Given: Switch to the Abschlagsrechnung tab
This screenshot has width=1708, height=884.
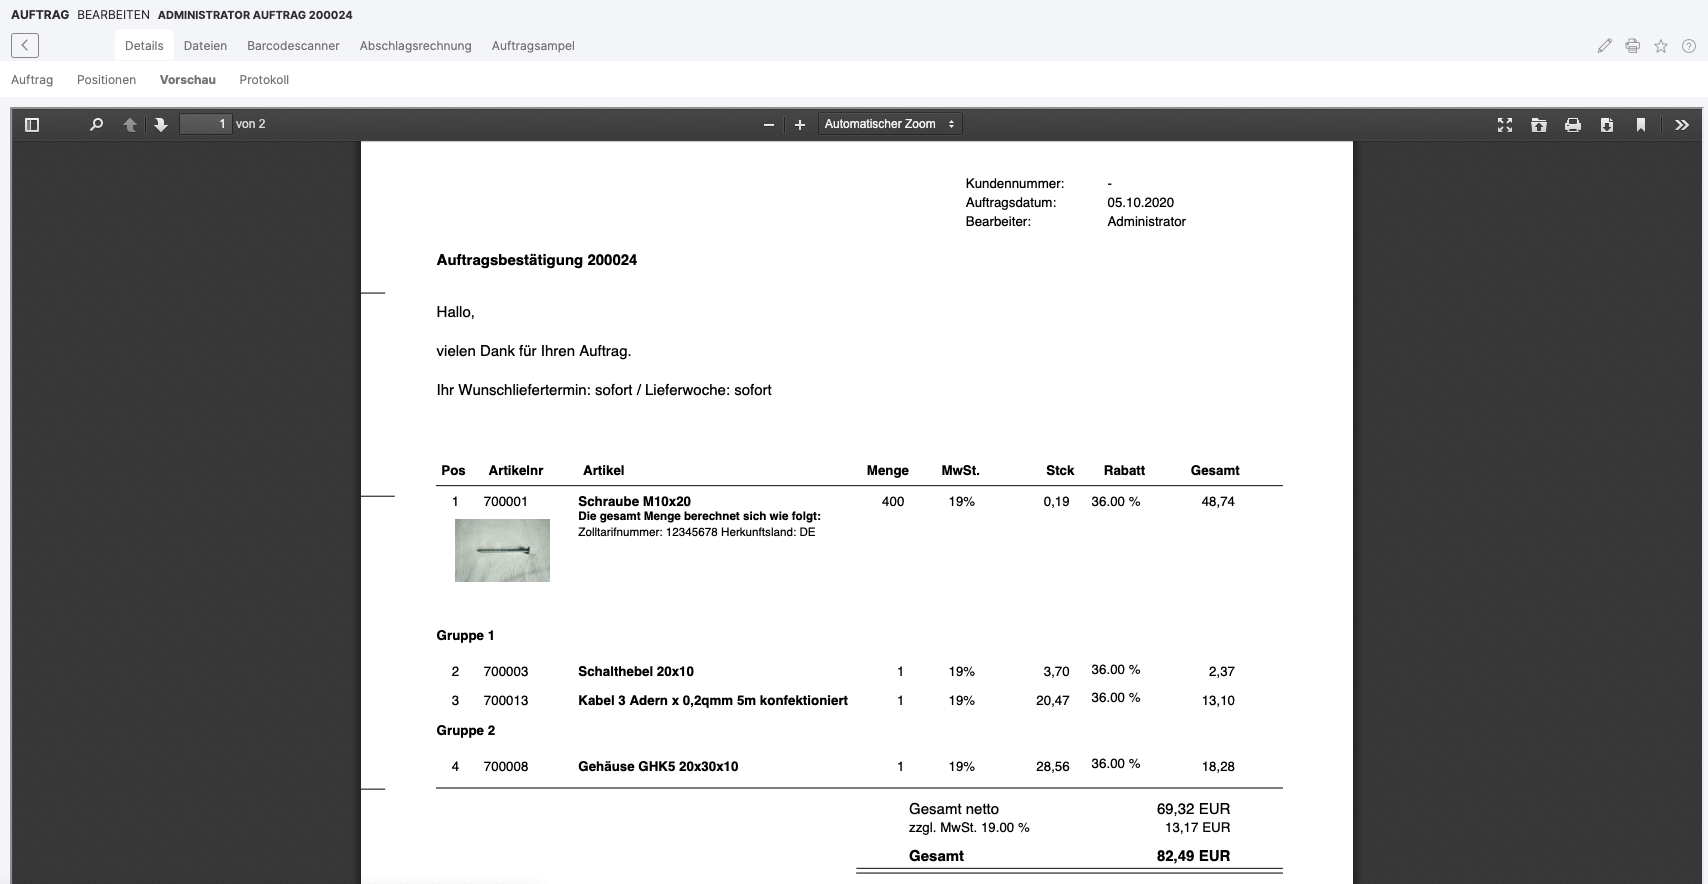Looking at the screenshot, I should [x=415, y=46].
